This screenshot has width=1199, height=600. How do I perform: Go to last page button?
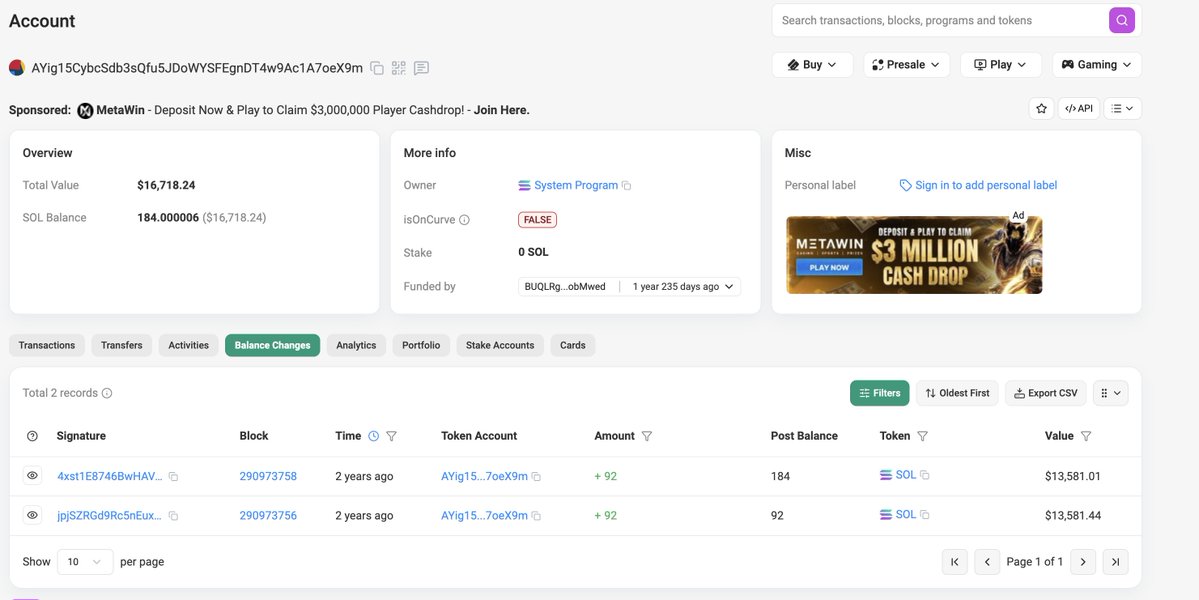[x=1116, y=562]
